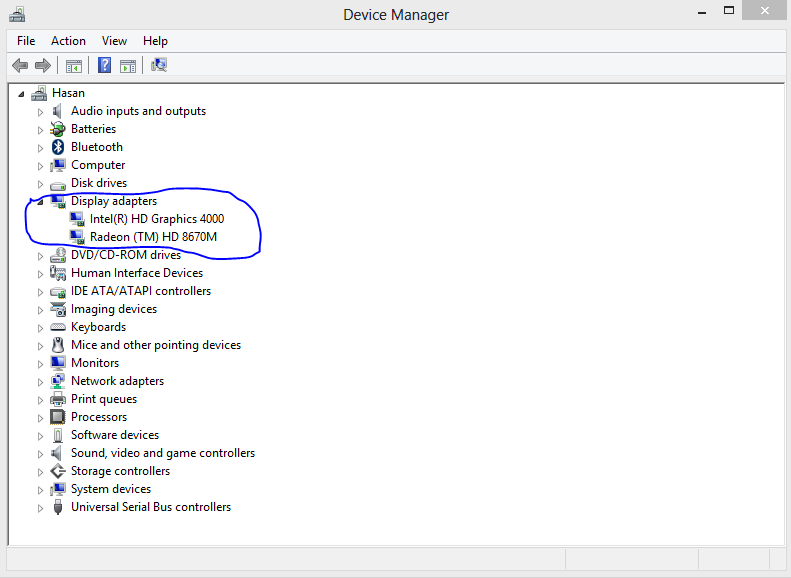Screen dimensions: 791x578
Task: Click the Keyboards icon
Action: [x=58, y=327]
